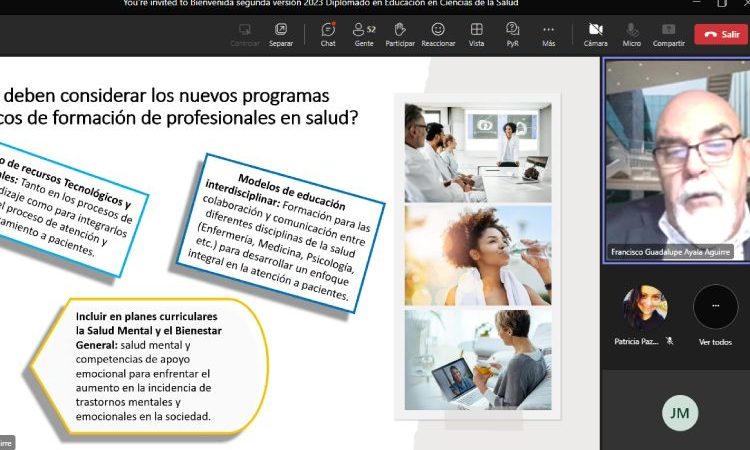Click the slide title about nuevos programas
The width and height of the screenshot is (750, 450).
click(x=179, y=106)
